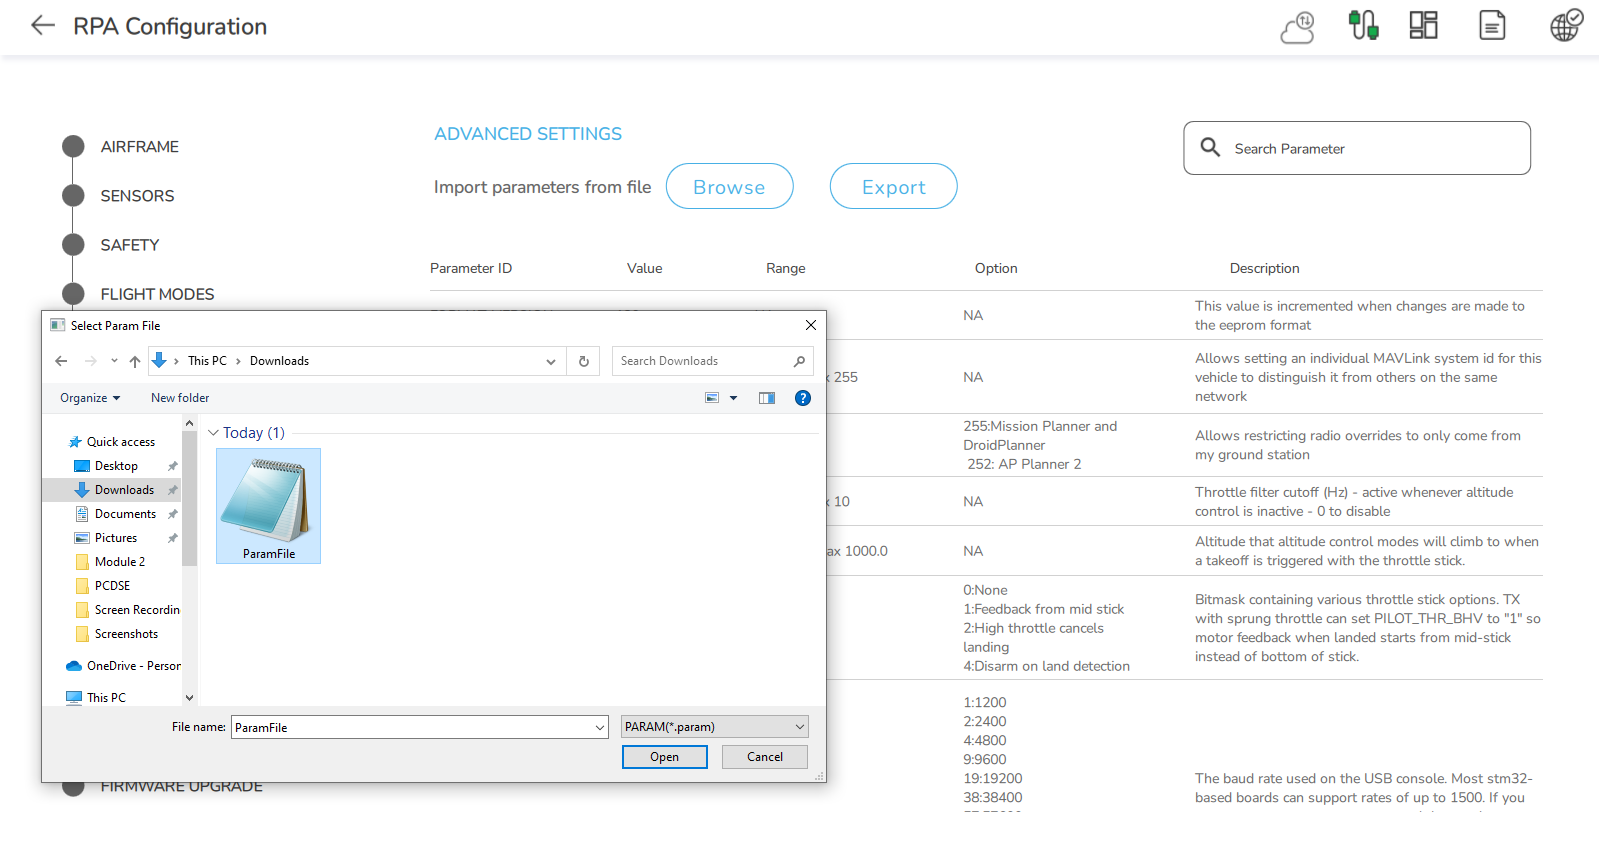This screenshot has width=1599, height=863.
Task: Open the dashboard layout icon
Action: [1423, 25]
